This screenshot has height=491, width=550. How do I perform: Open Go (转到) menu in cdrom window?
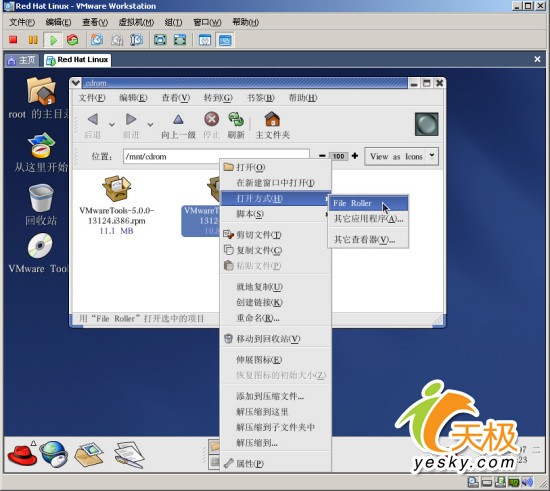(x=218, y=97)
